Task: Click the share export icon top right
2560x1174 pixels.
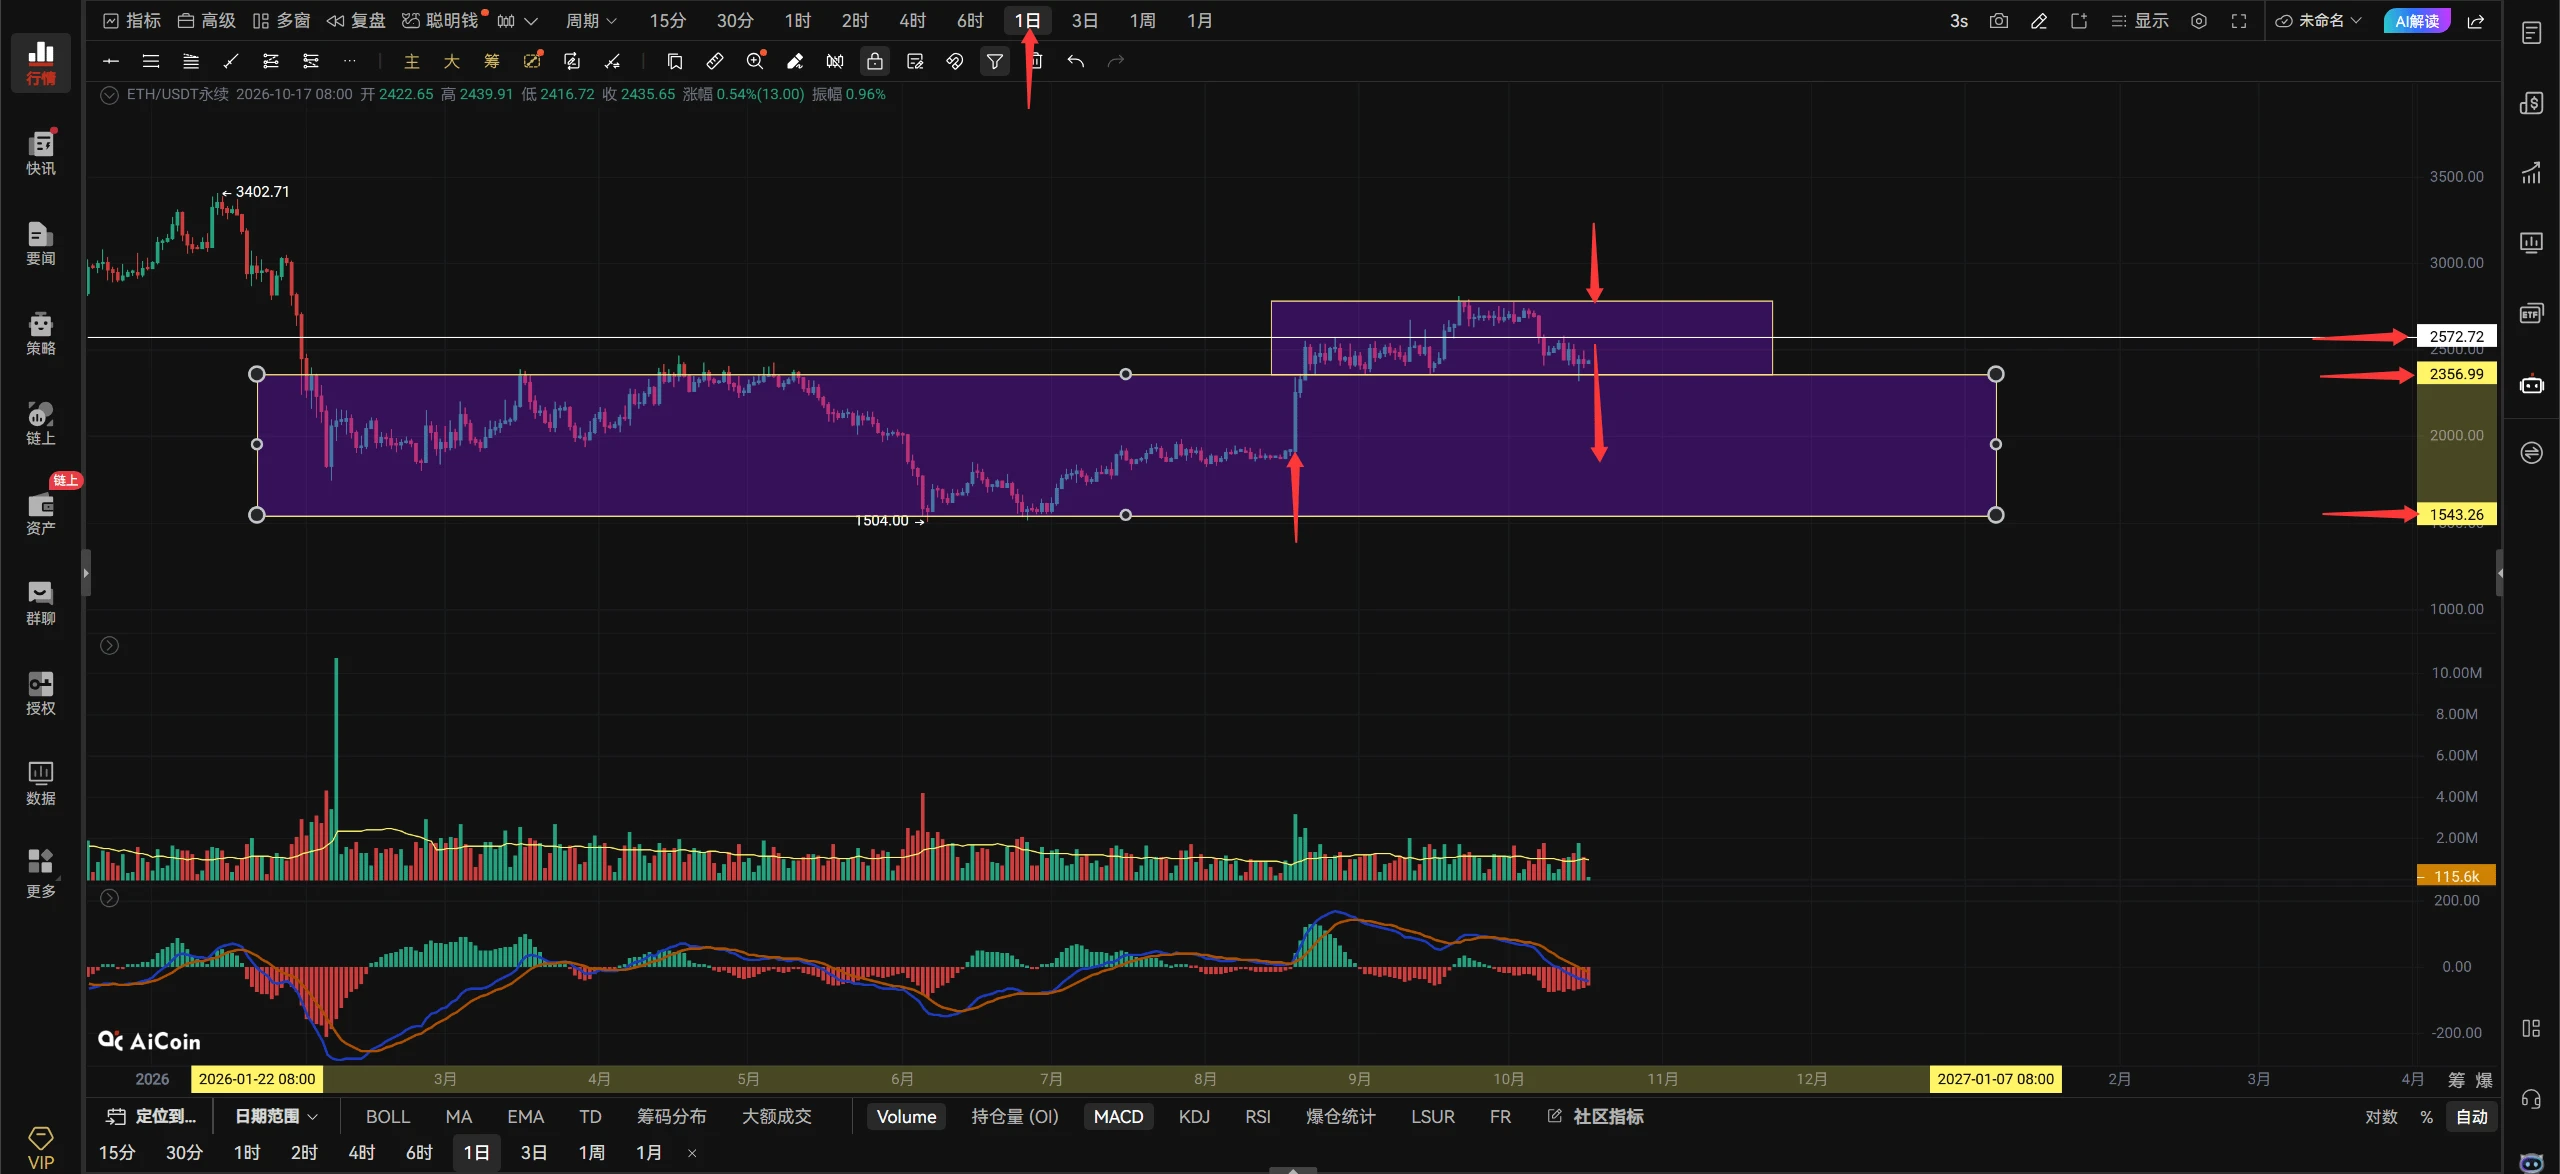Action: coord(2476,20)
